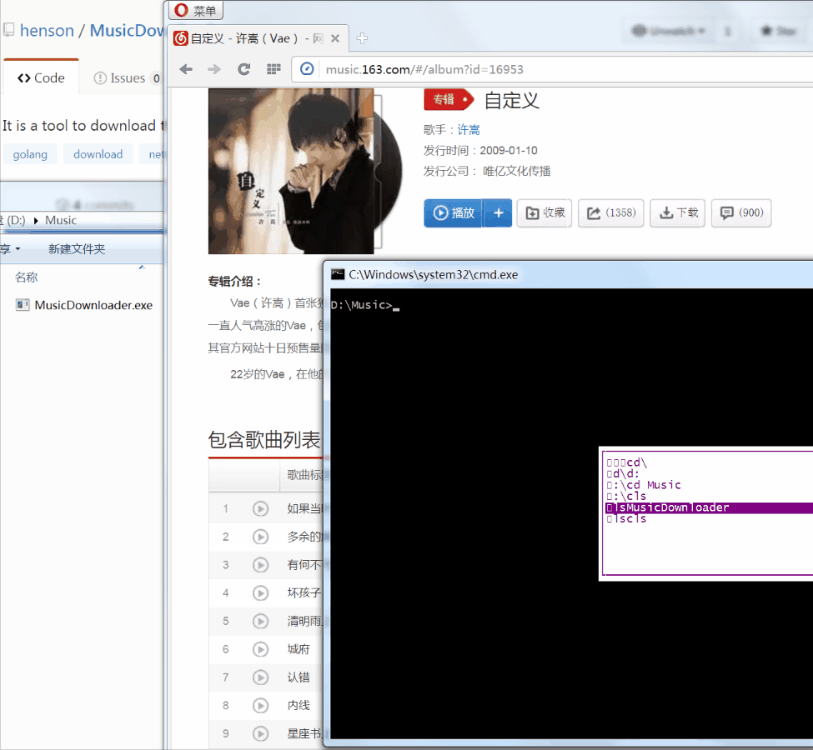This screenshot has width=813, height=750.
Task: Play track 8 内线 in song list
Action: (x=260, y=705)
